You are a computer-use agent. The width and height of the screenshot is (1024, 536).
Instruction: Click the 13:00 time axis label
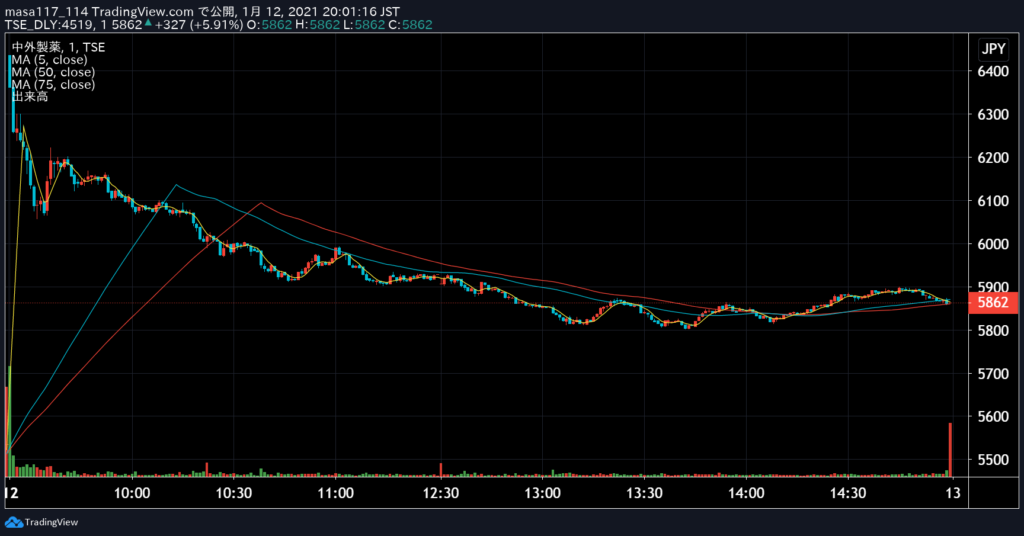tap(543, 493)
